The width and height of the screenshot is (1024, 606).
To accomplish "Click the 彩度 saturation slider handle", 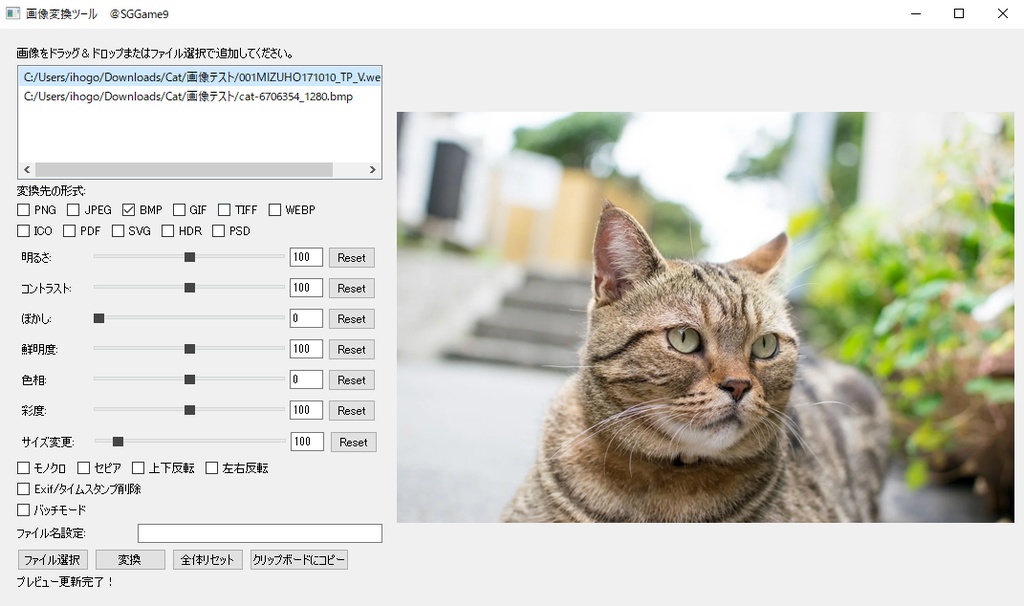I will [189, 410].
